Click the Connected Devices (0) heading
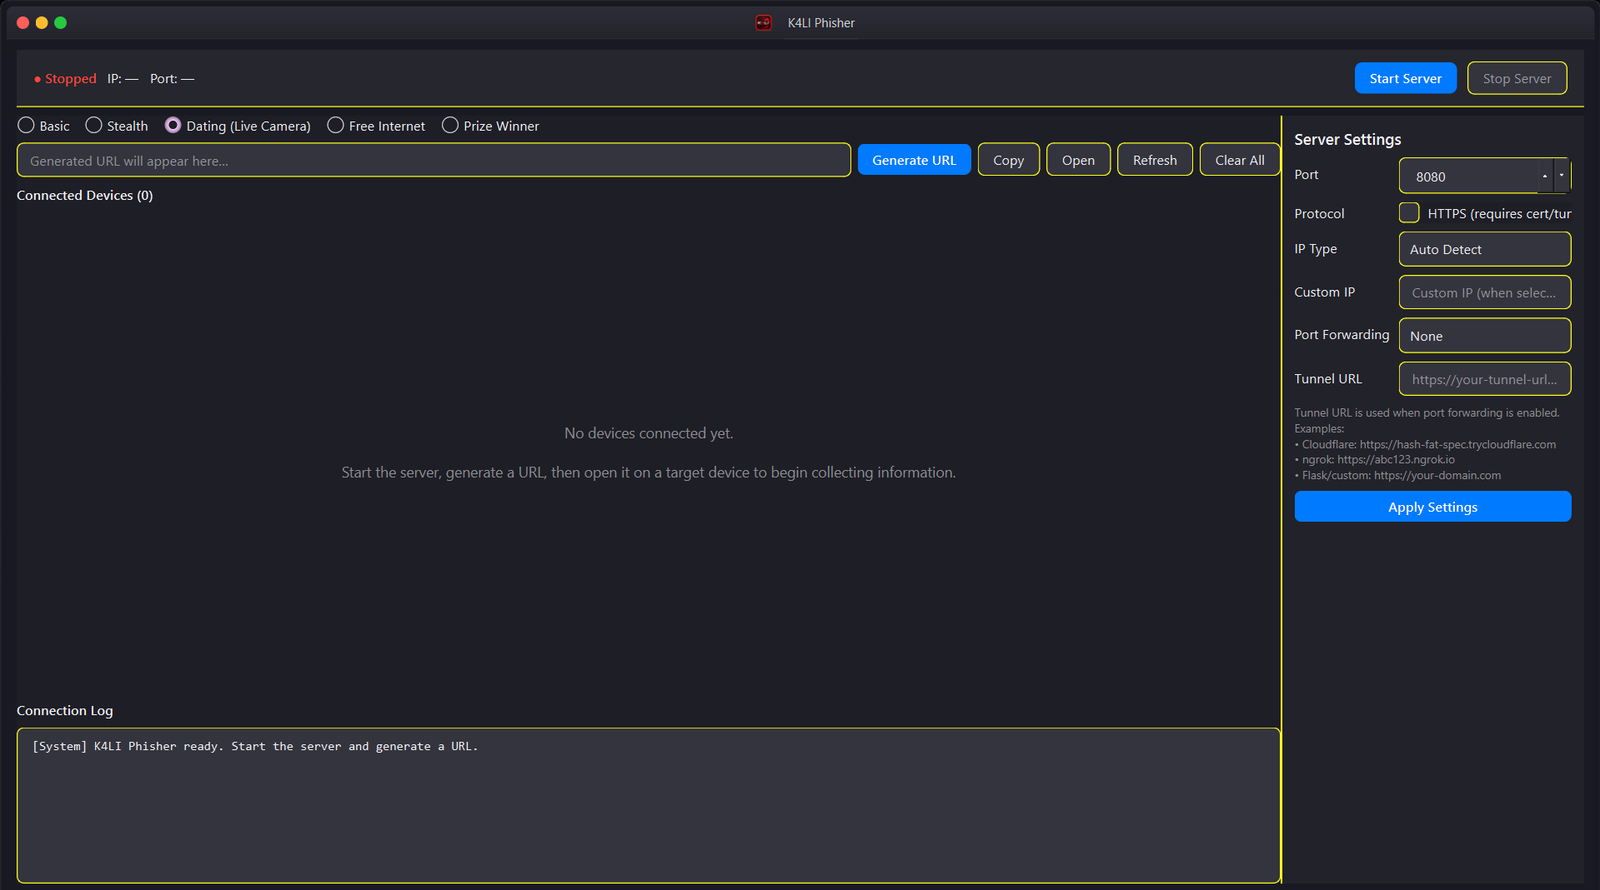 tap(85, 195)
